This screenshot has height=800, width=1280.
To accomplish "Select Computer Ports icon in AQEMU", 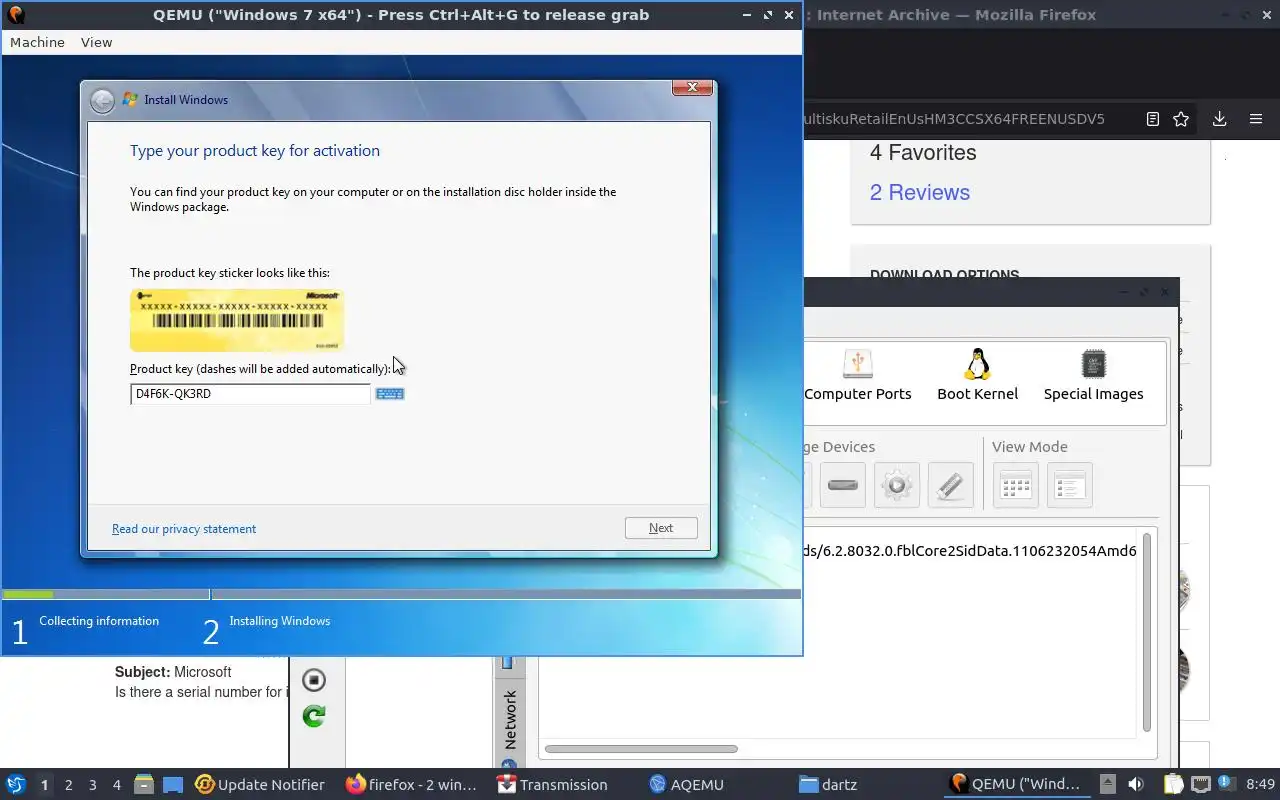I will click(858, 376).
